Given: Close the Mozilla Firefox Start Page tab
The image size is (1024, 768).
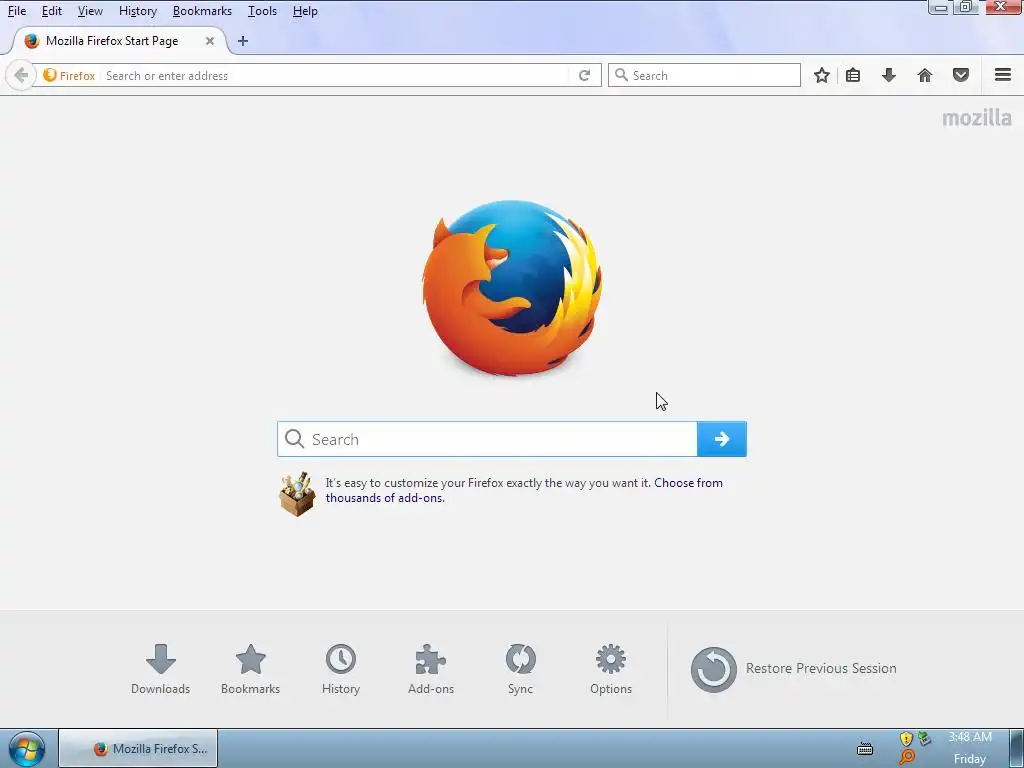Looking at the screenshot, I should (x=210, y=40).
